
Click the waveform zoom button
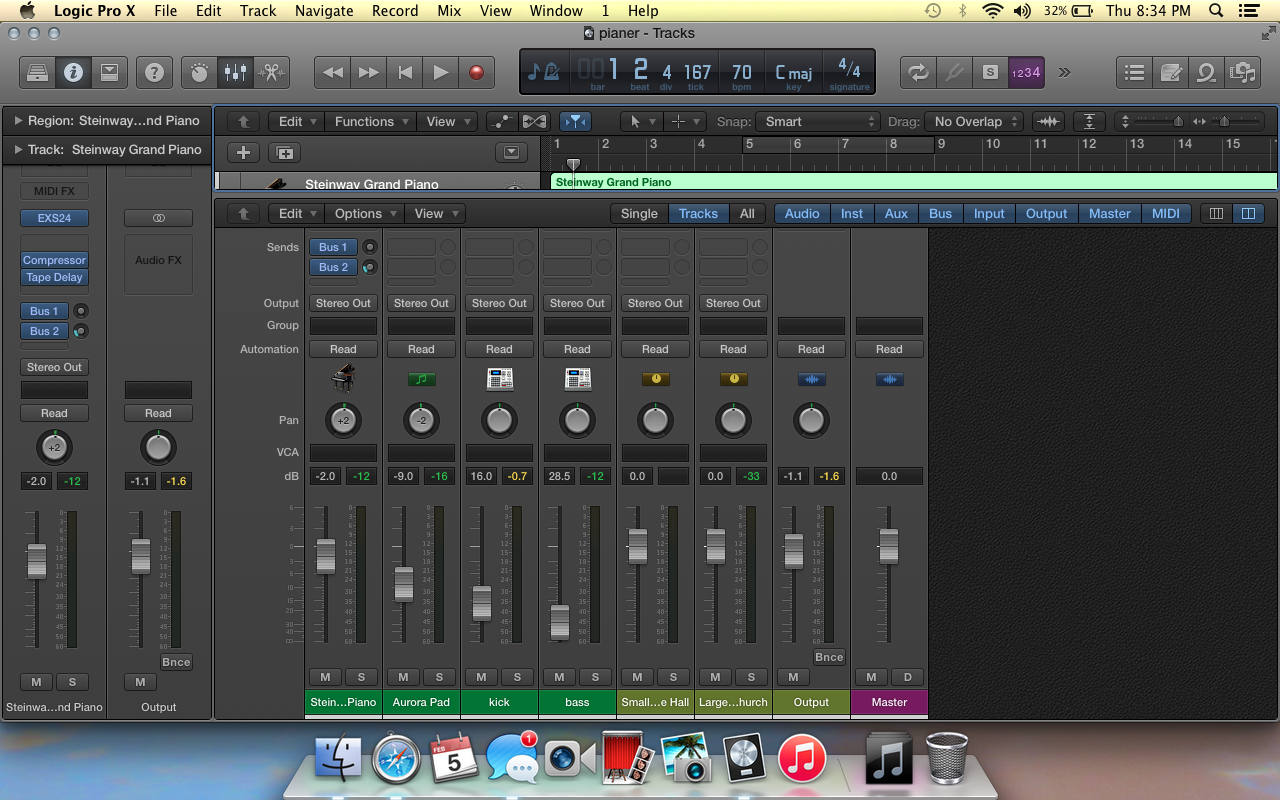tap(1048, 121)
